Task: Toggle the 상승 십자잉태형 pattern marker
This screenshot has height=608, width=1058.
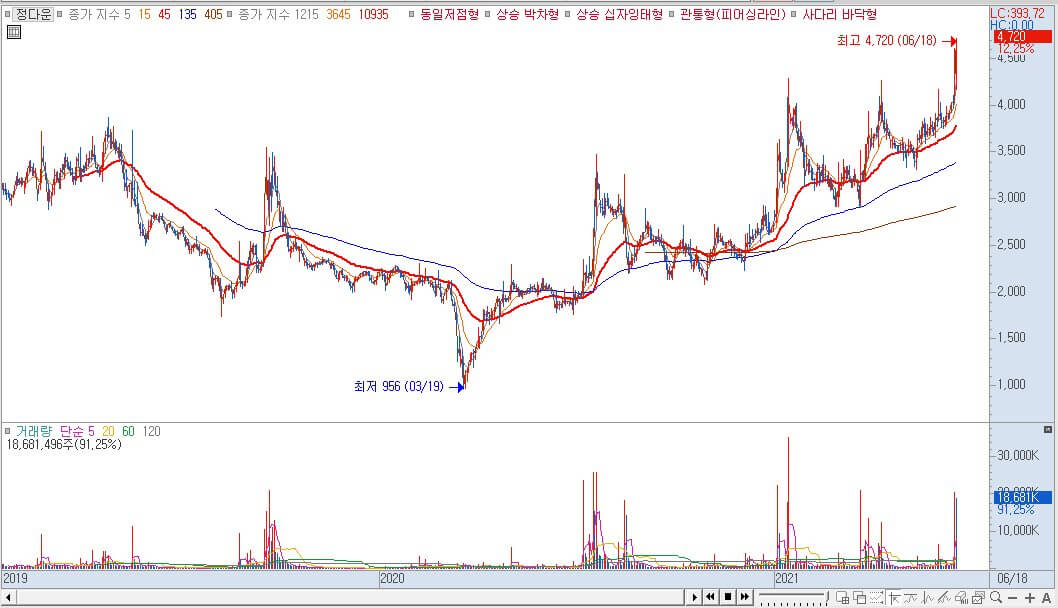Action: coord(568,14)
